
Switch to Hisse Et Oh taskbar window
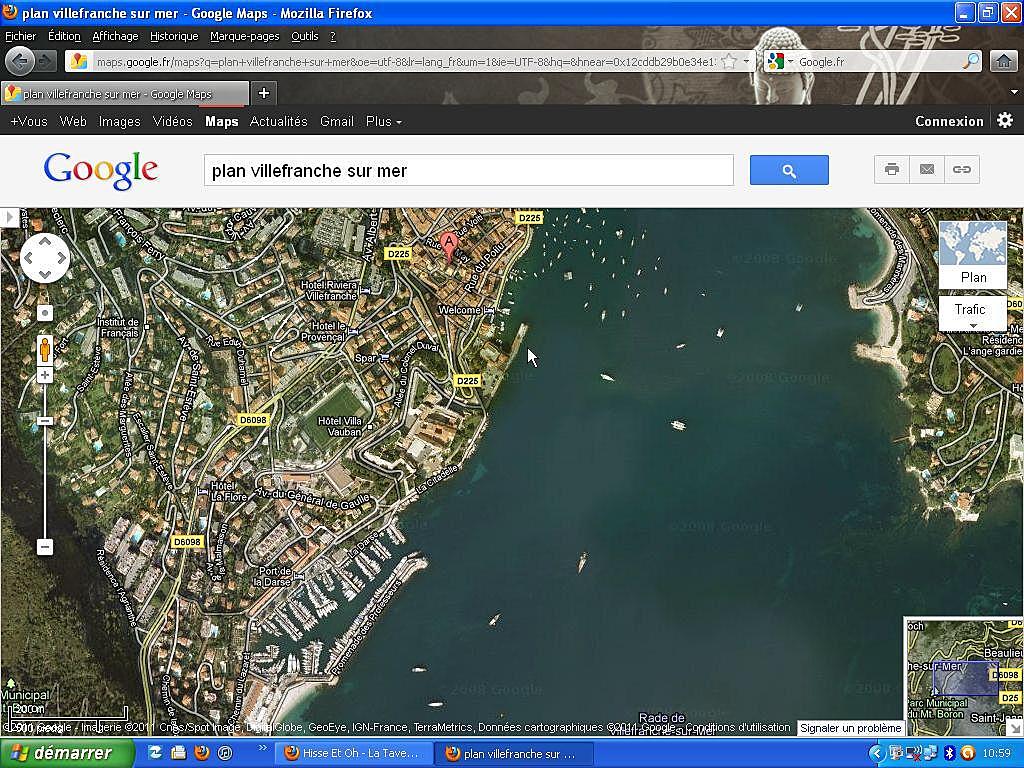click(x=353, y=753)
